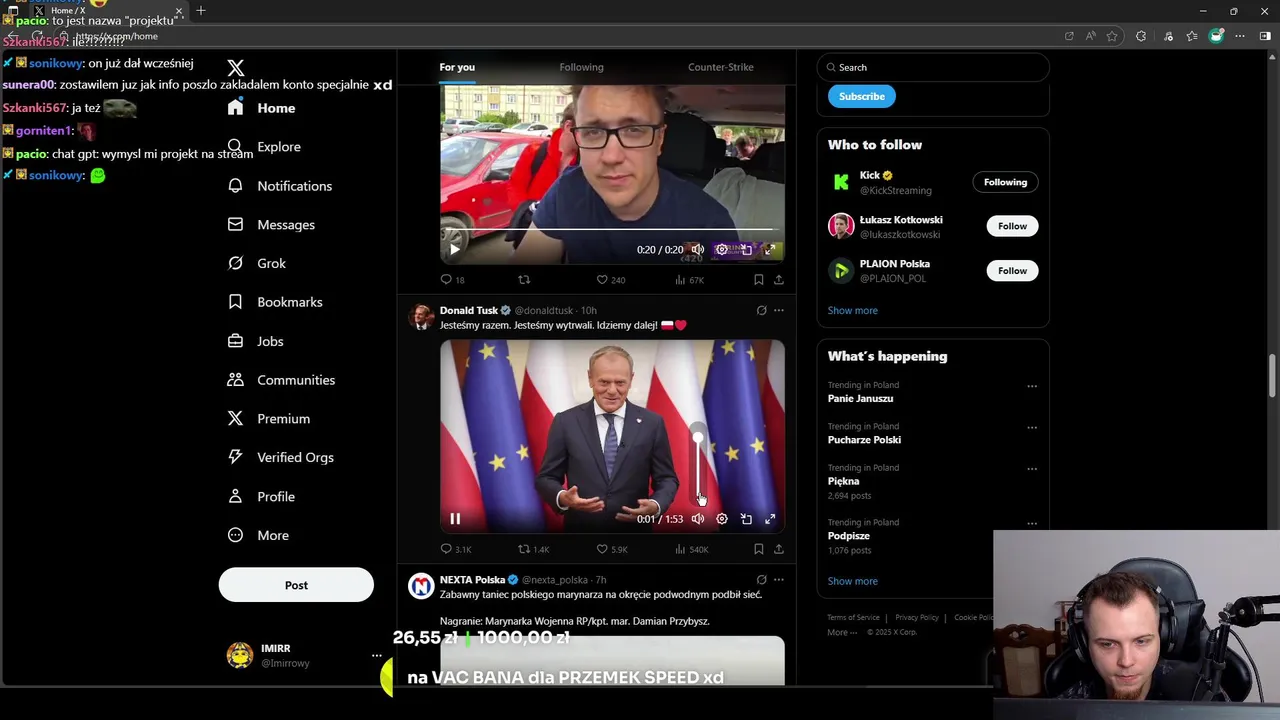Bookmark the top video post
The width and height of the screenshot is (1280, 720).
(x=758, y=280)
